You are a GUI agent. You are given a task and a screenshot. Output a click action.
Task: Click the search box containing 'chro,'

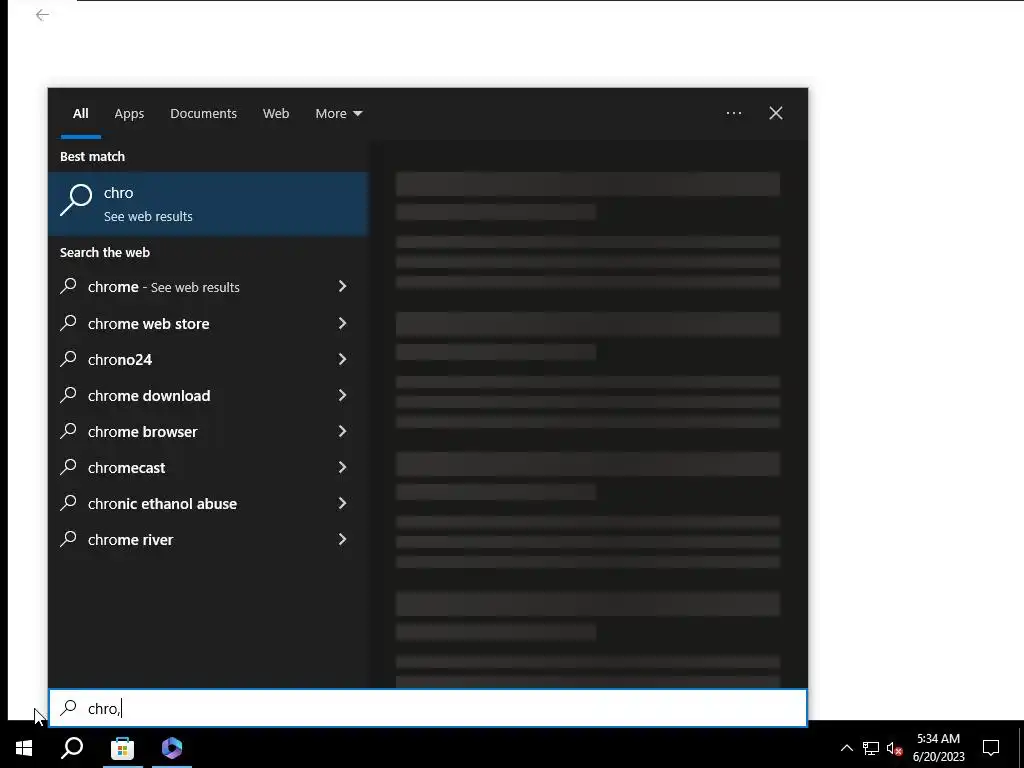click(428, 708)
